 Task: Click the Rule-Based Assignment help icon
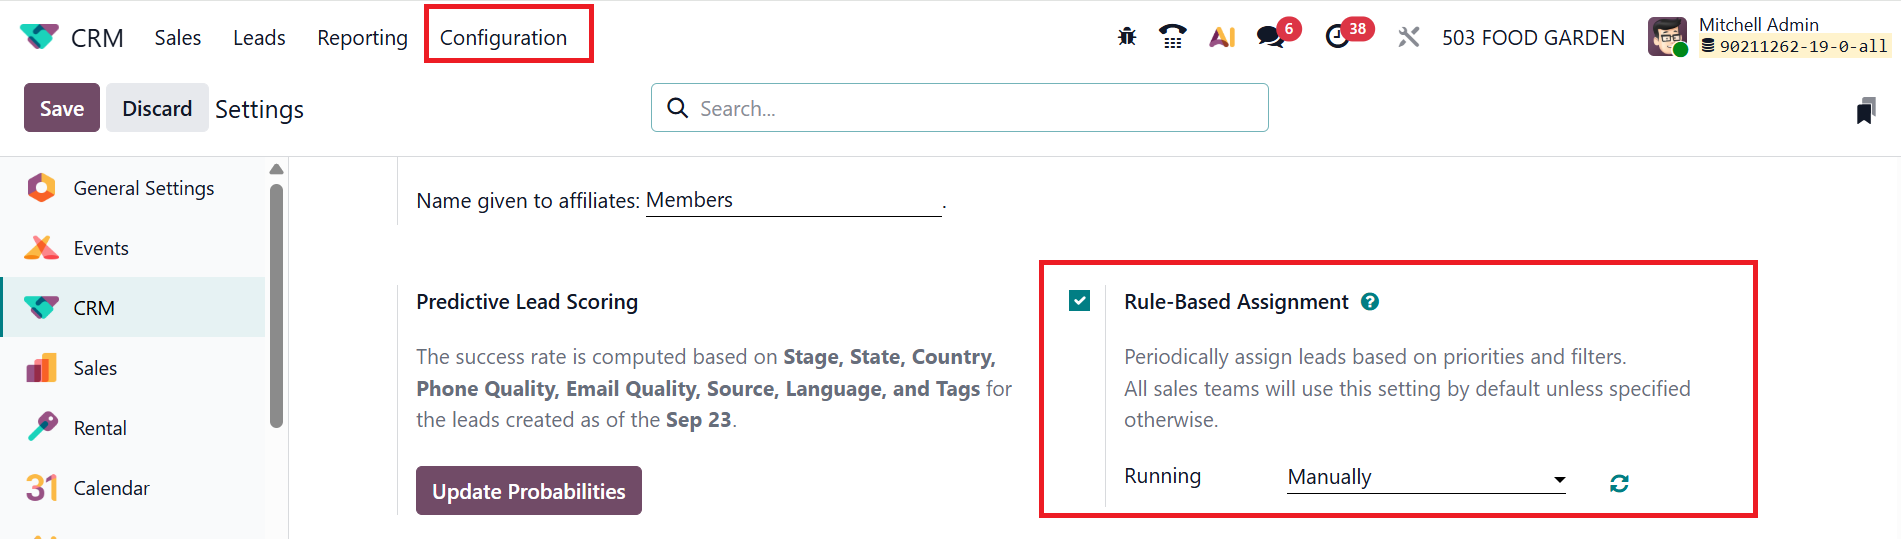coord(1370,302)
